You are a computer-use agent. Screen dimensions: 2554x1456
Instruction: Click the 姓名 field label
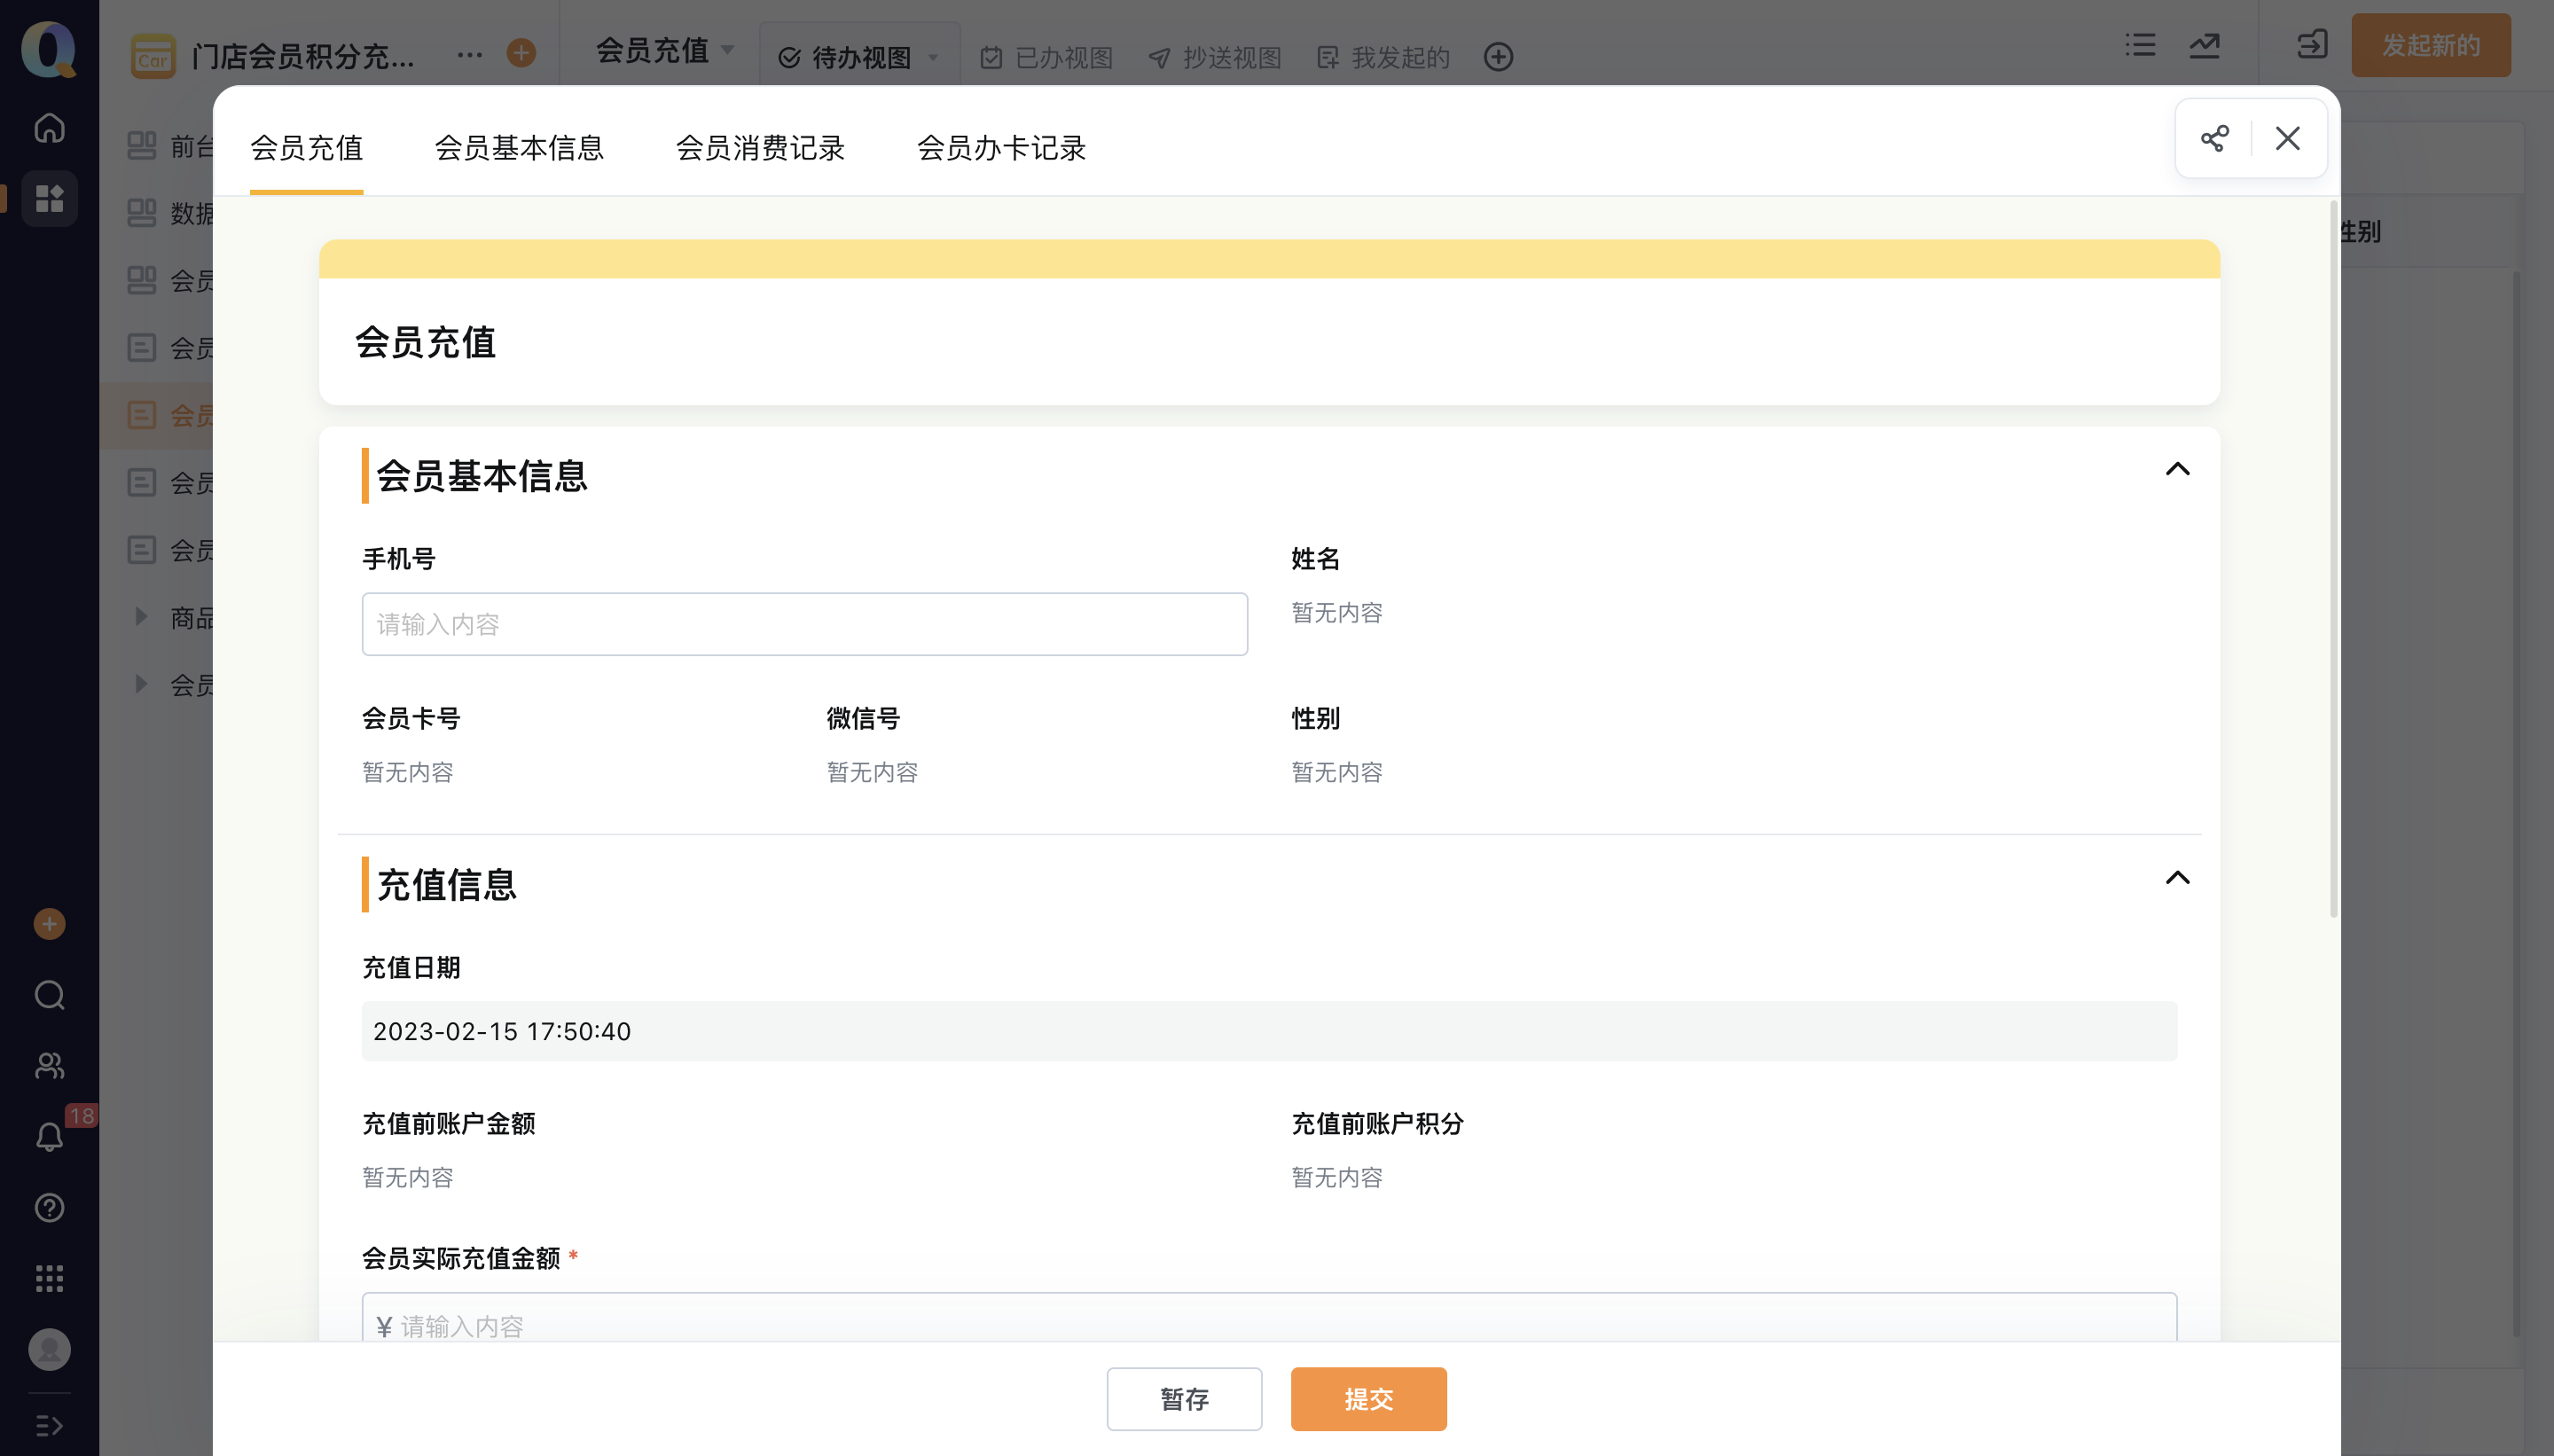(x=1315, y=558)
